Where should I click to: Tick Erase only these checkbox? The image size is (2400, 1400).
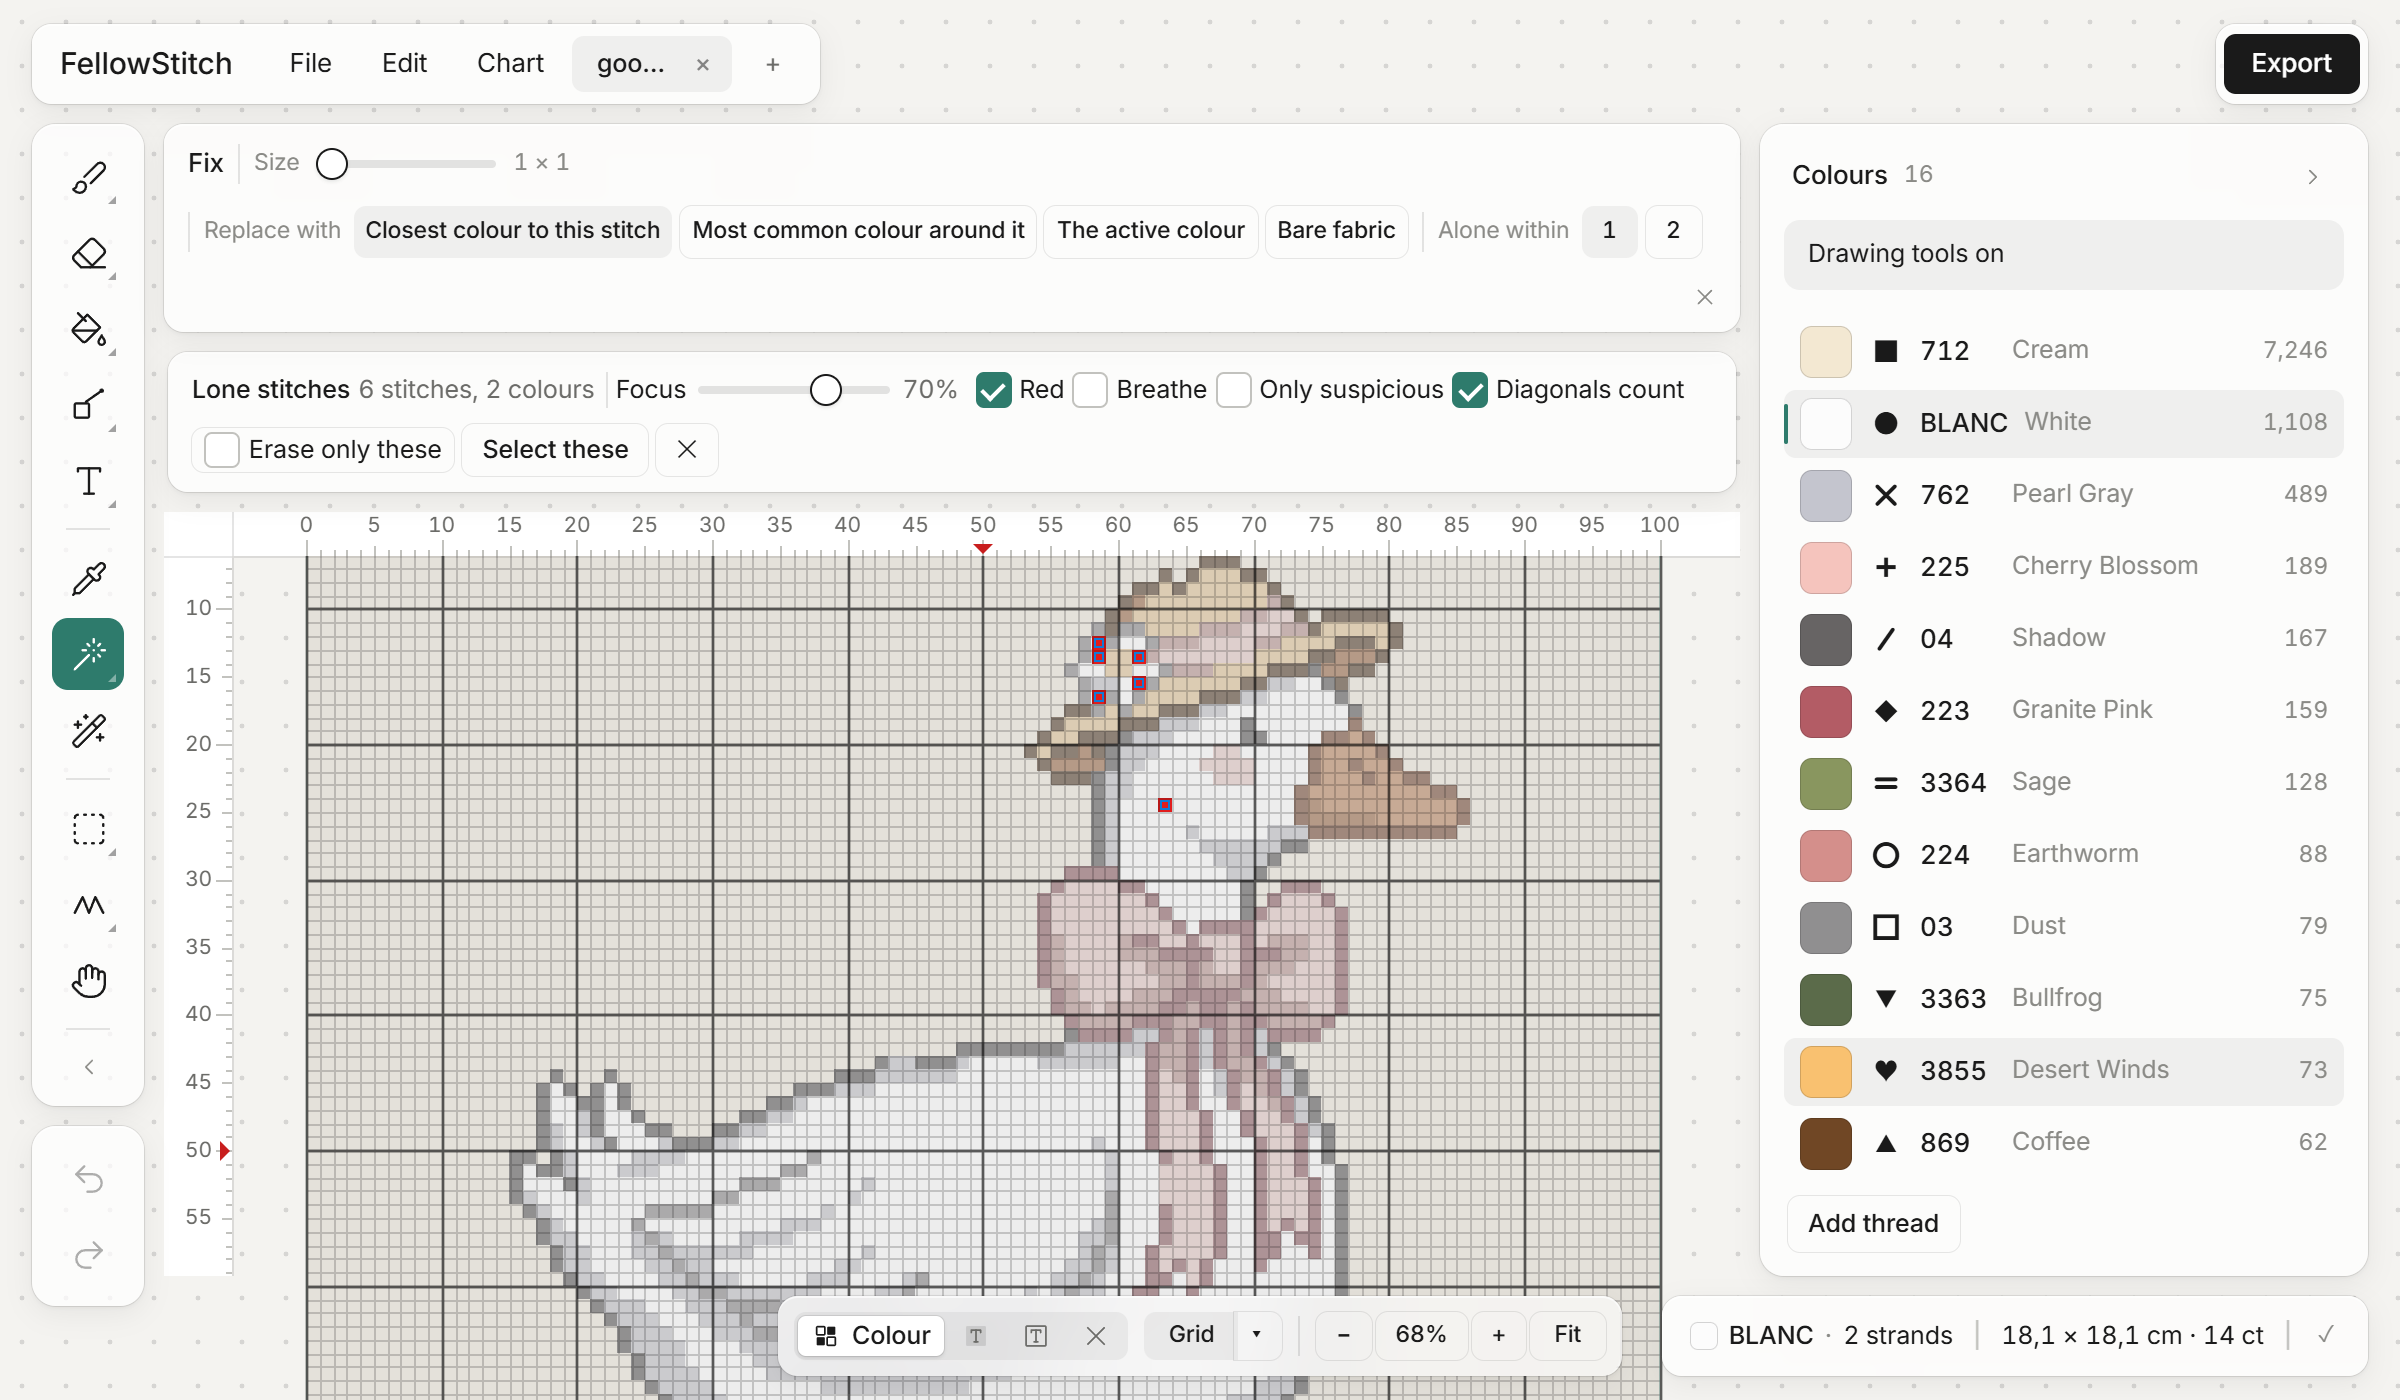pyautogui.click(x=221, y=450)
